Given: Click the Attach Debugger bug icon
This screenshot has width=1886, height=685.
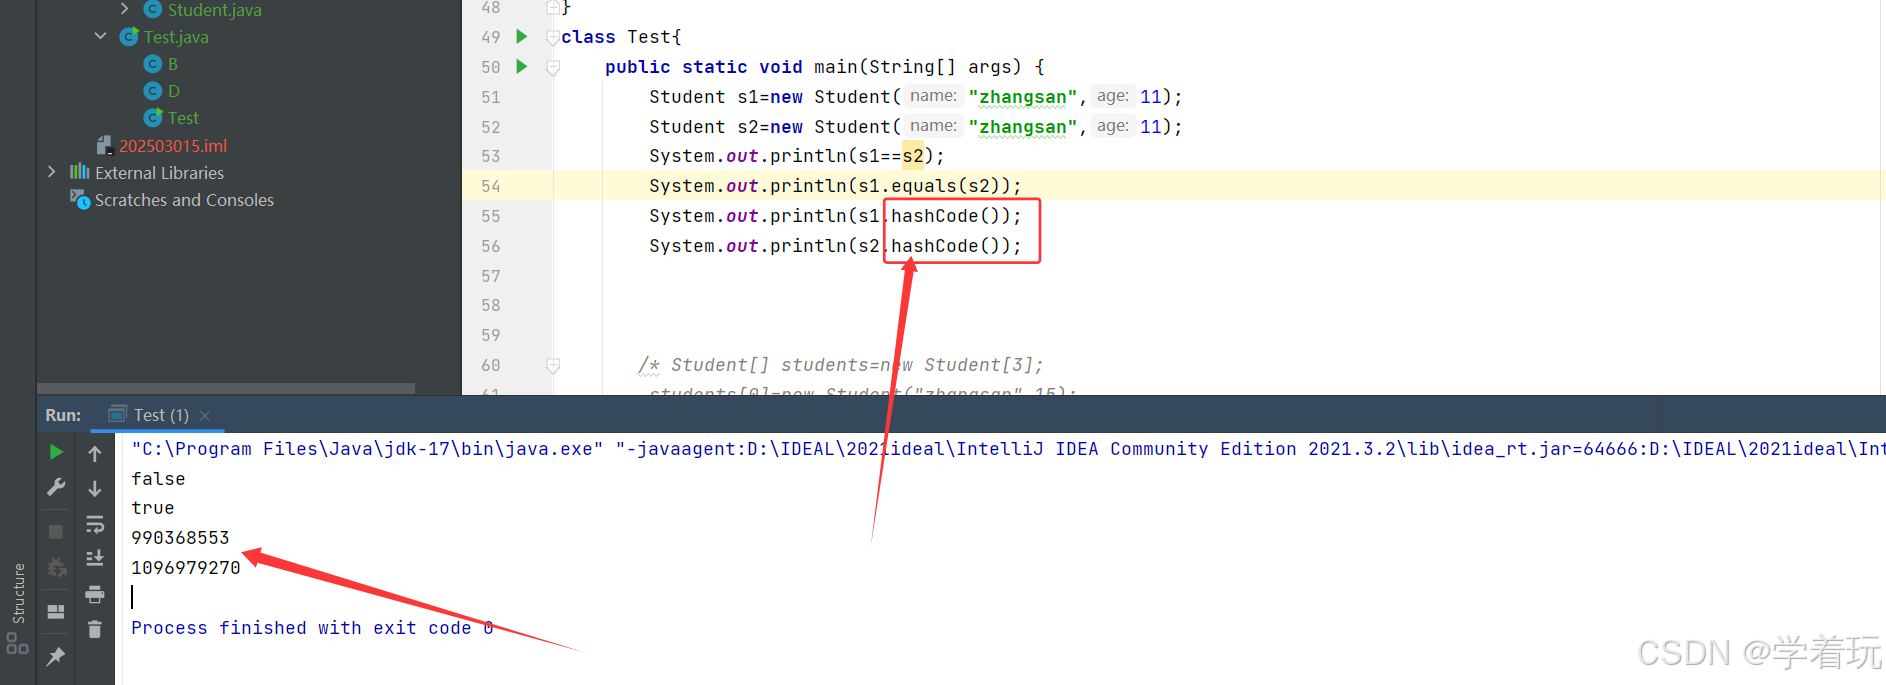Looking at the screenshot, I should coord(57,568).
